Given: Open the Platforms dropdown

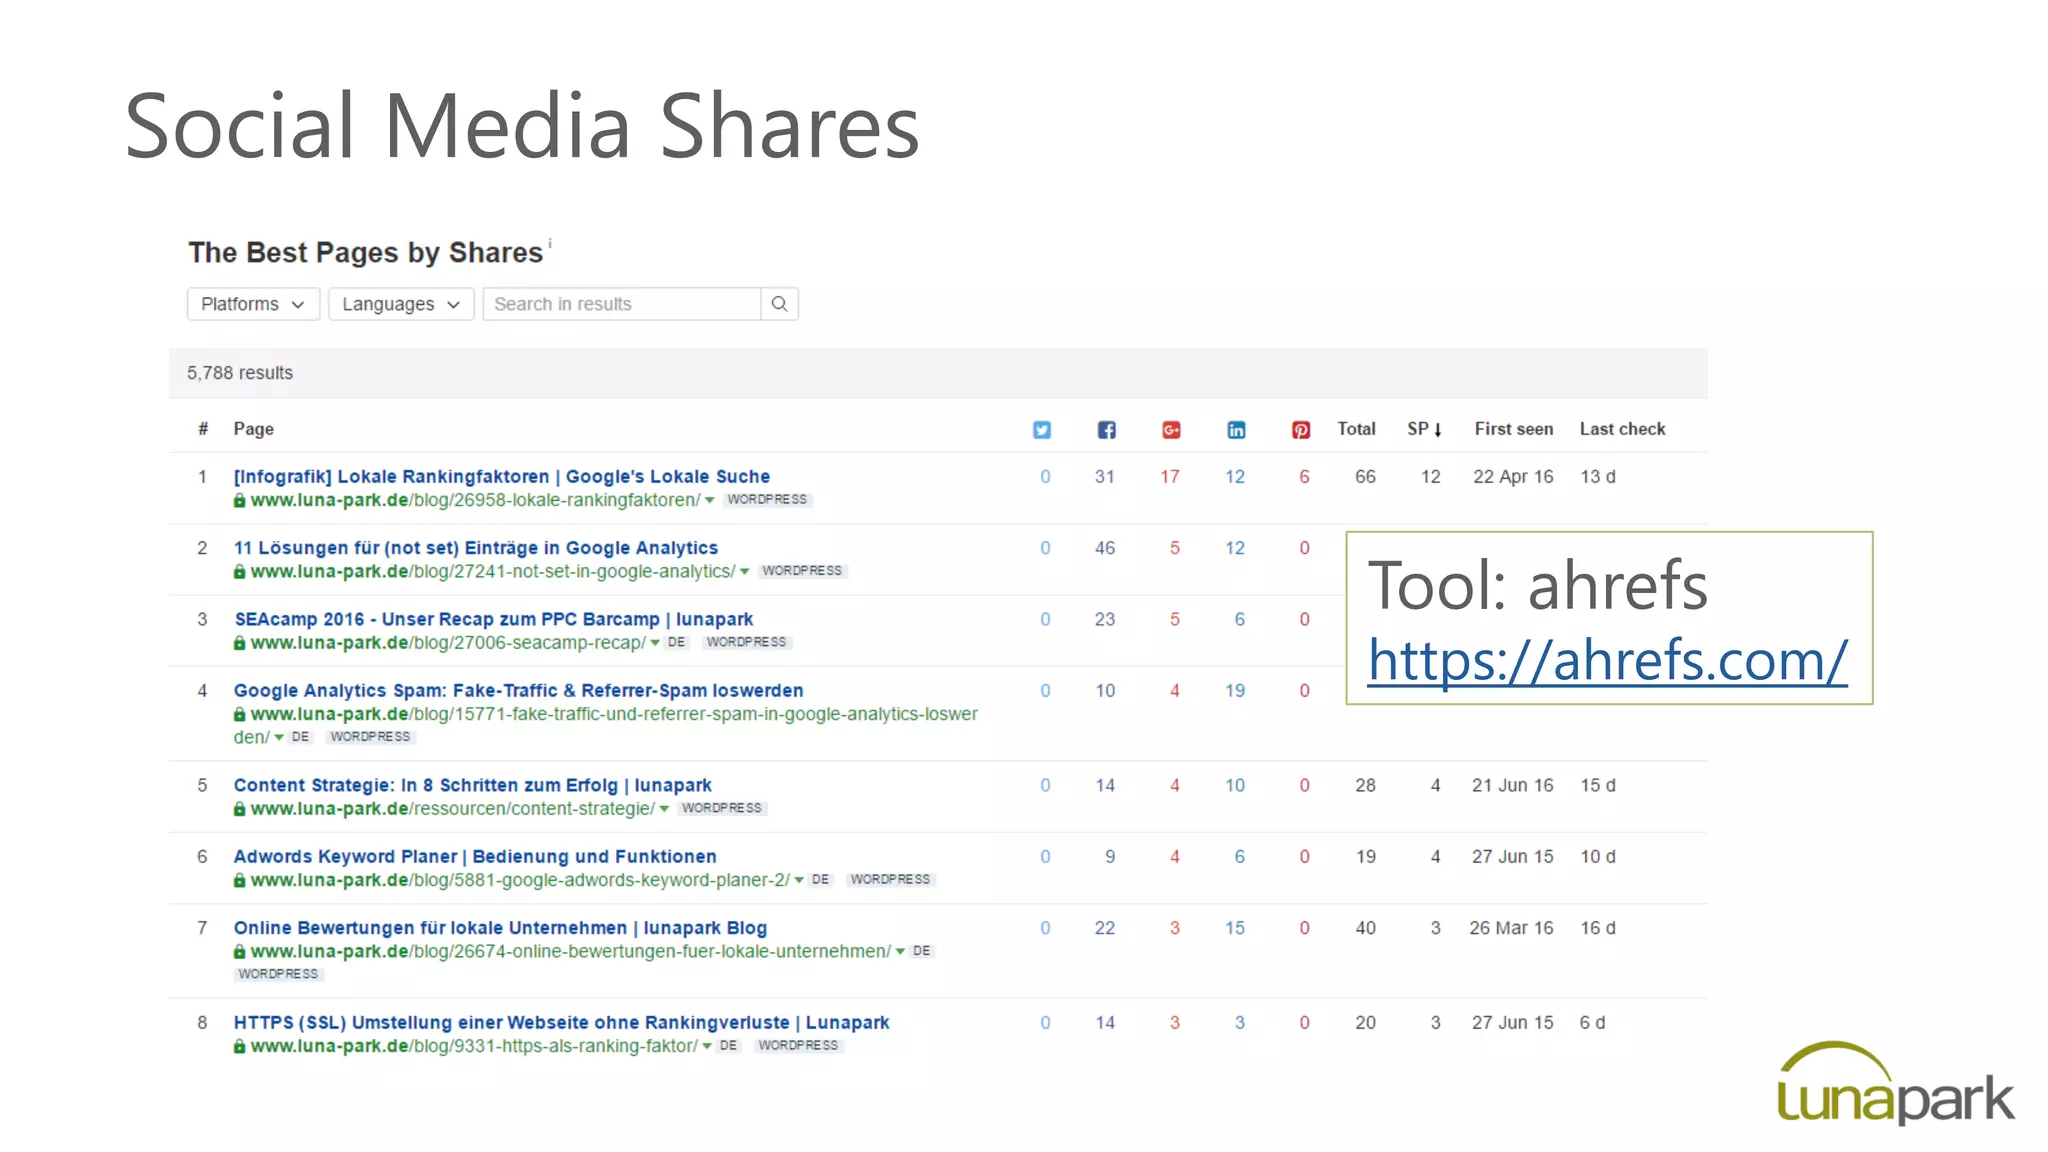Looking at the screenshot, I should 253,304.
